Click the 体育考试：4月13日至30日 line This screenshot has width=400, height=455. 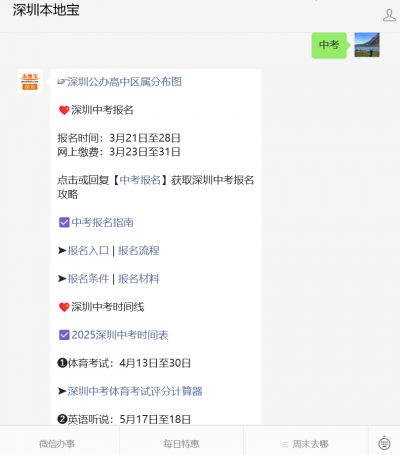pos(124,363)
